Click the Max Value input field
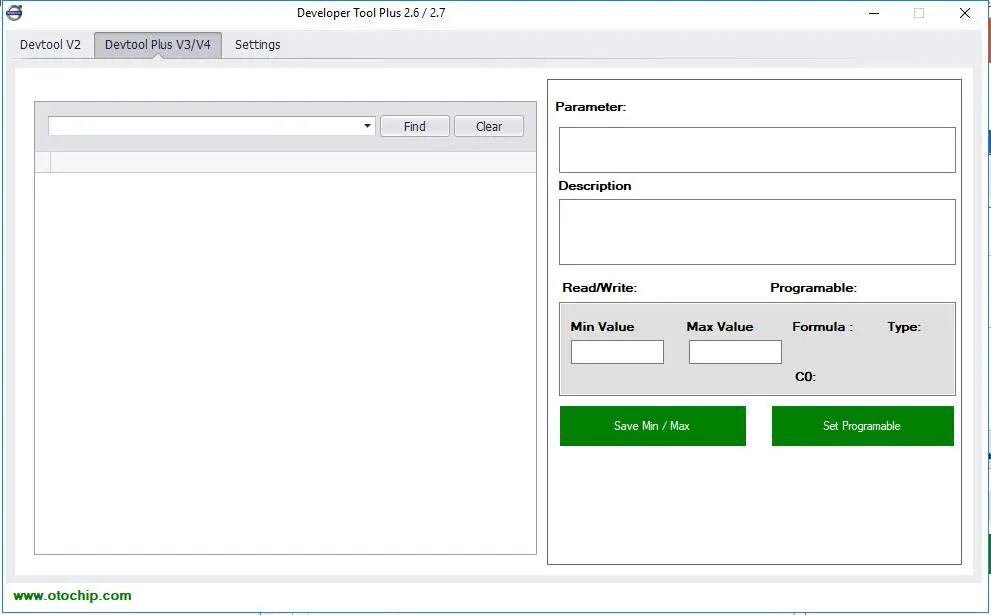Screen dimensions: 991x615 (735, 352)
